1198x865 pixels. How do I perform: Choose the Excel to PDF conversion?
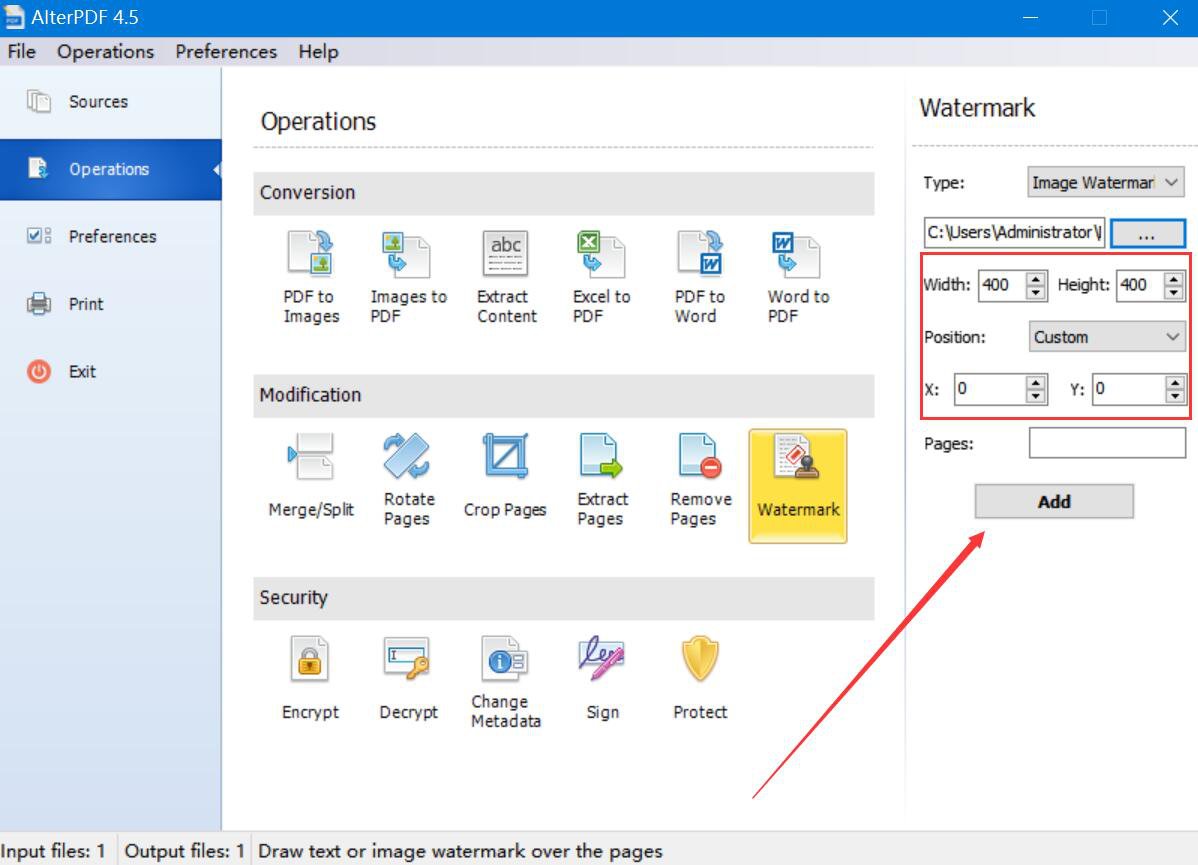601,277
